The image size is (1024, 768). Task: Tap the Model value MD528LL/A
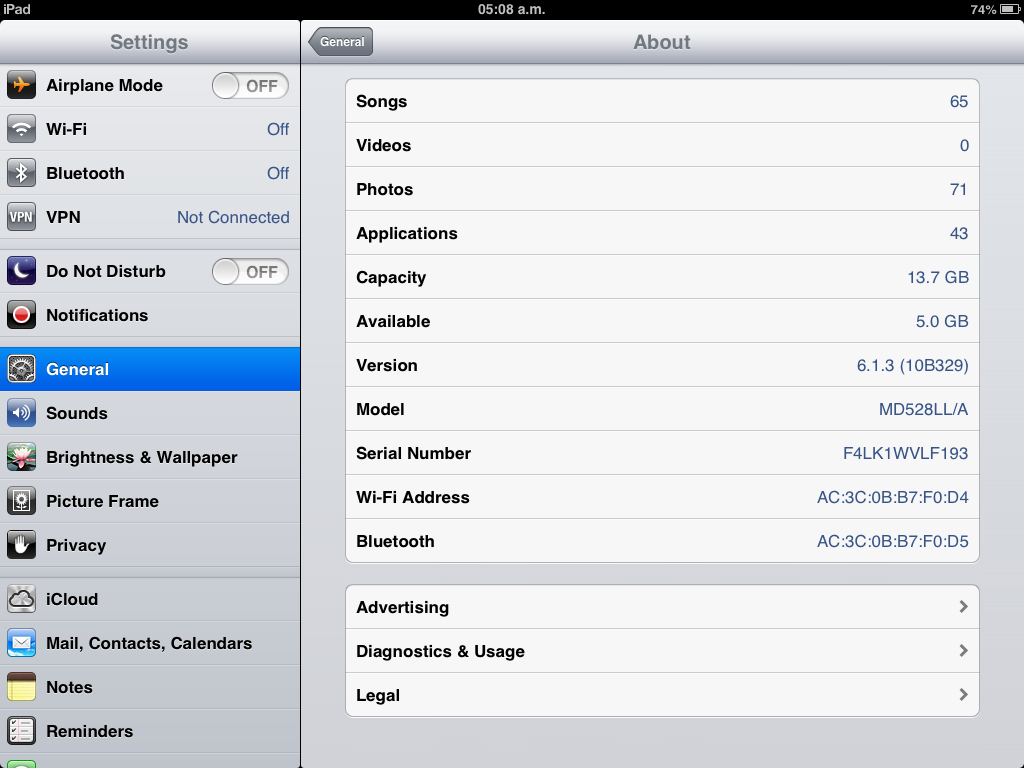923,409
